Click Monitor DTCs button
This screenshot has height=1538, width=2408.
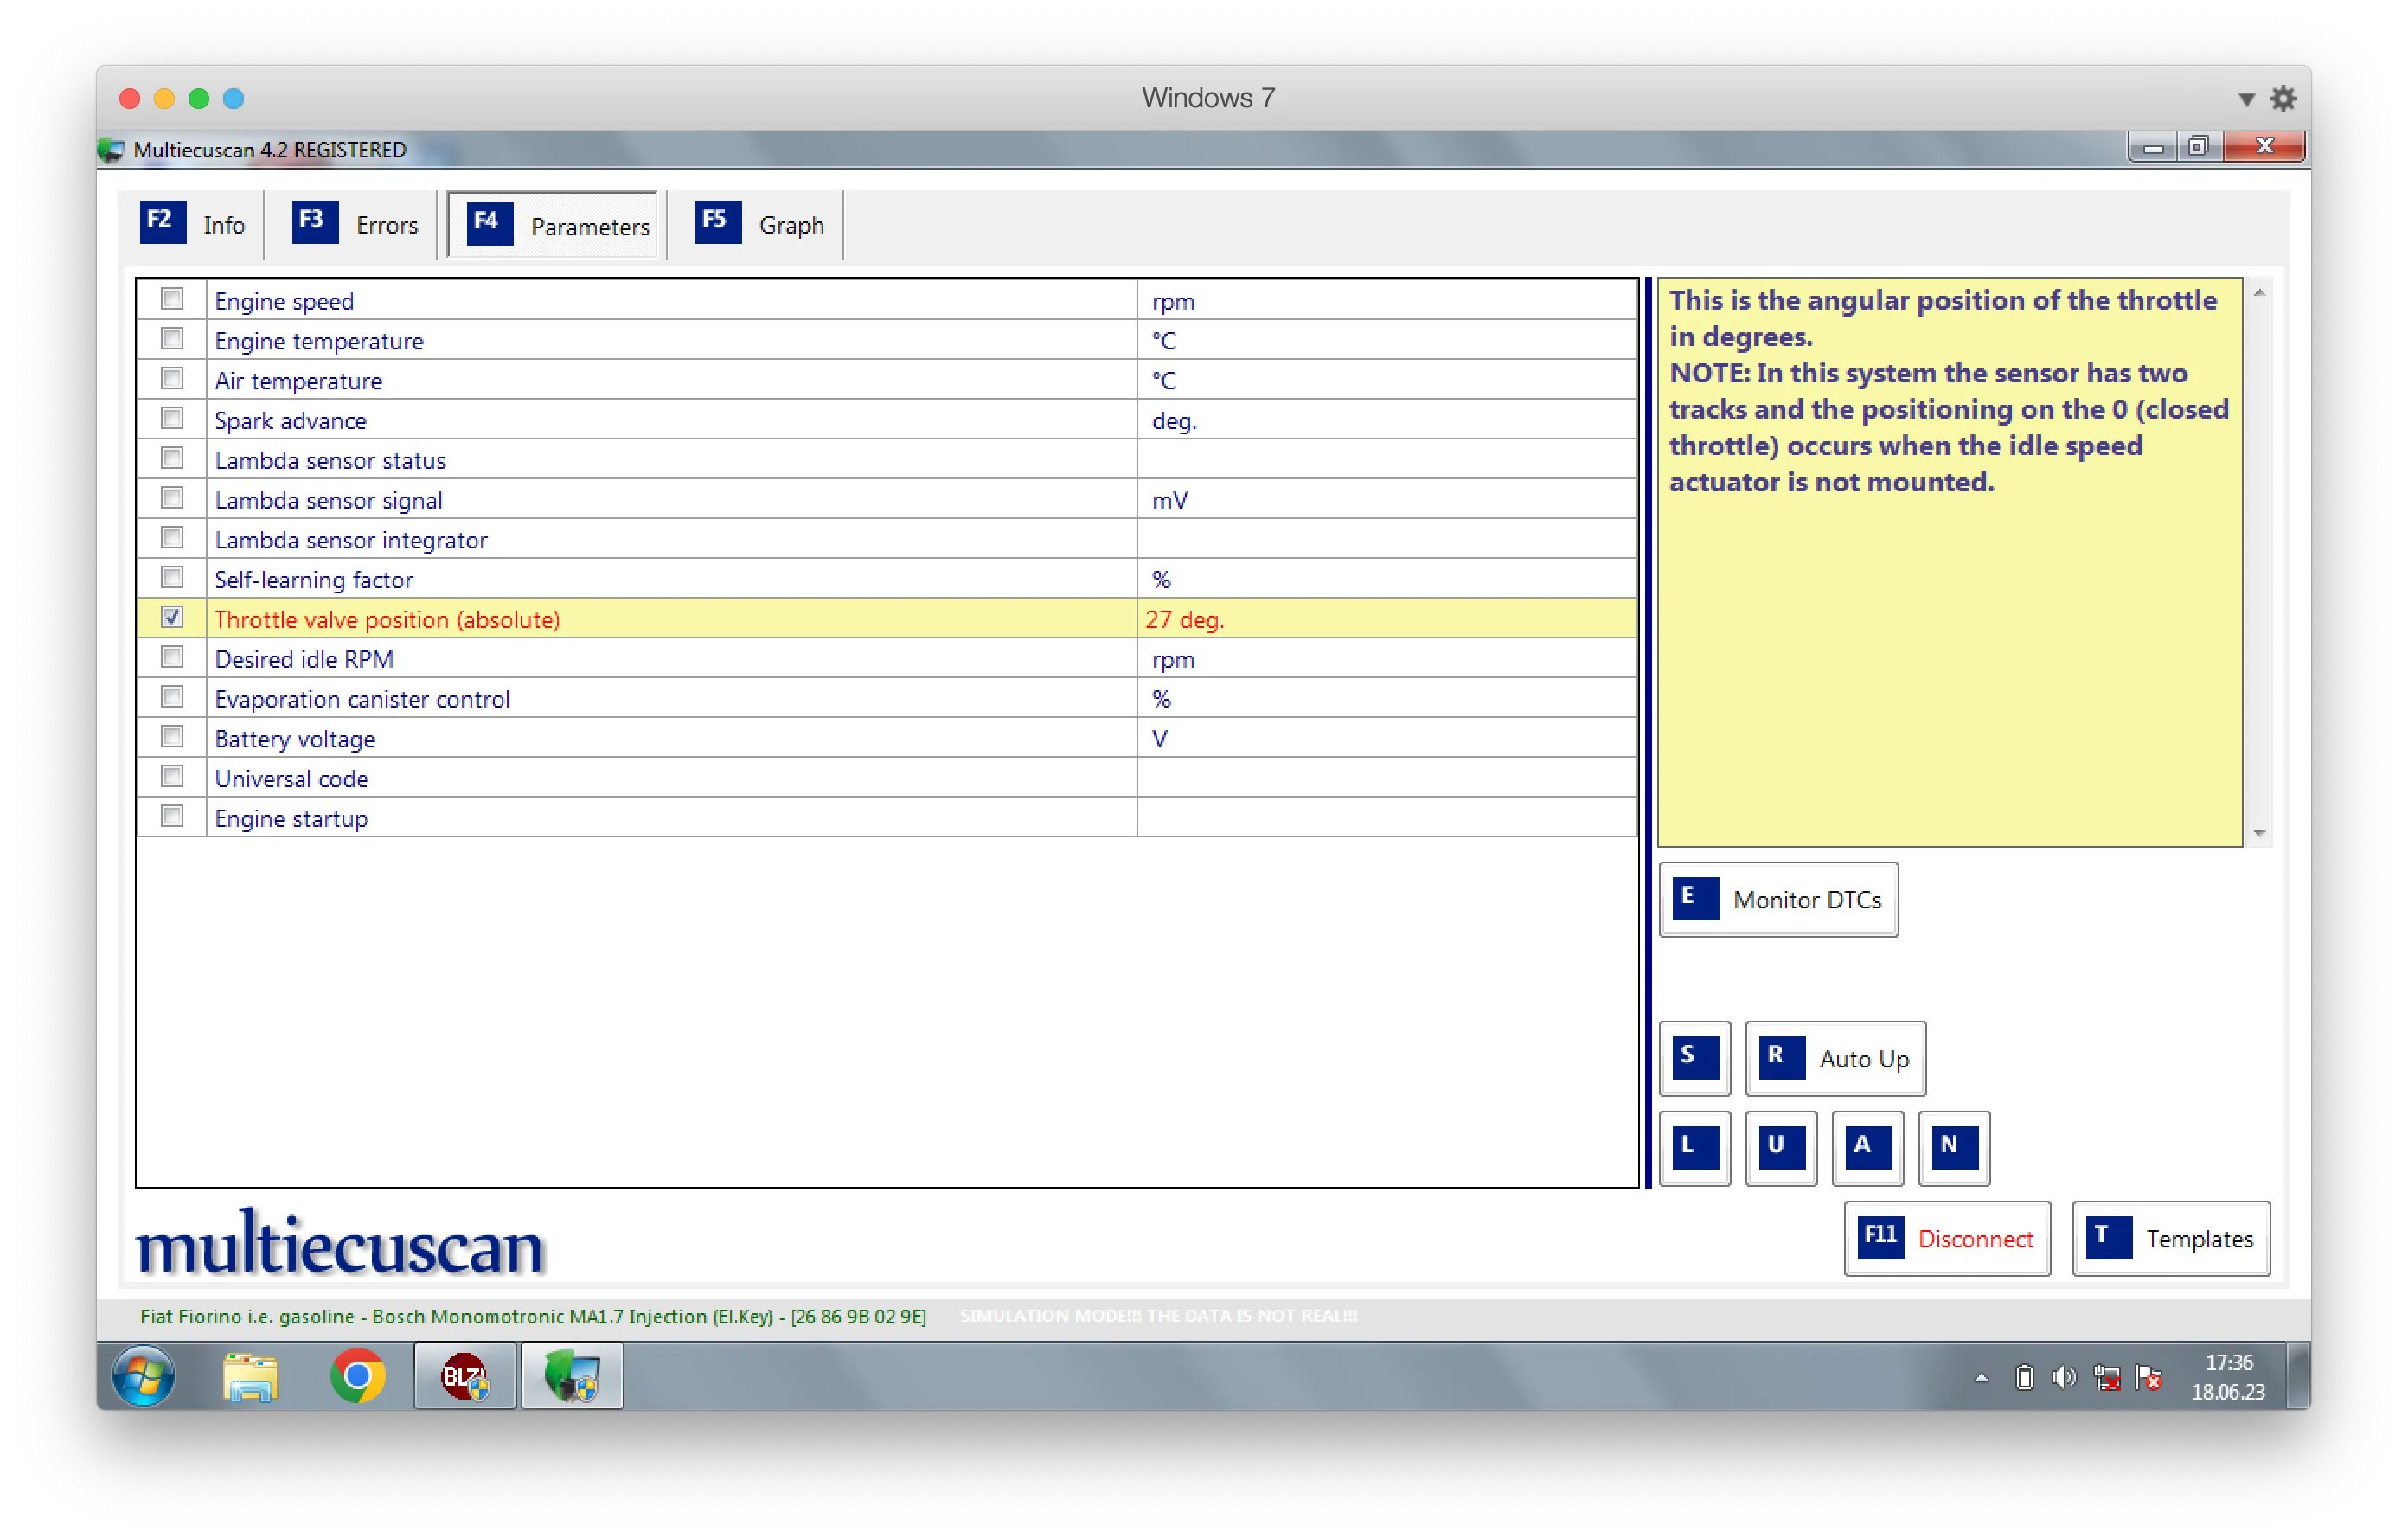click(x=1778, y=899)
